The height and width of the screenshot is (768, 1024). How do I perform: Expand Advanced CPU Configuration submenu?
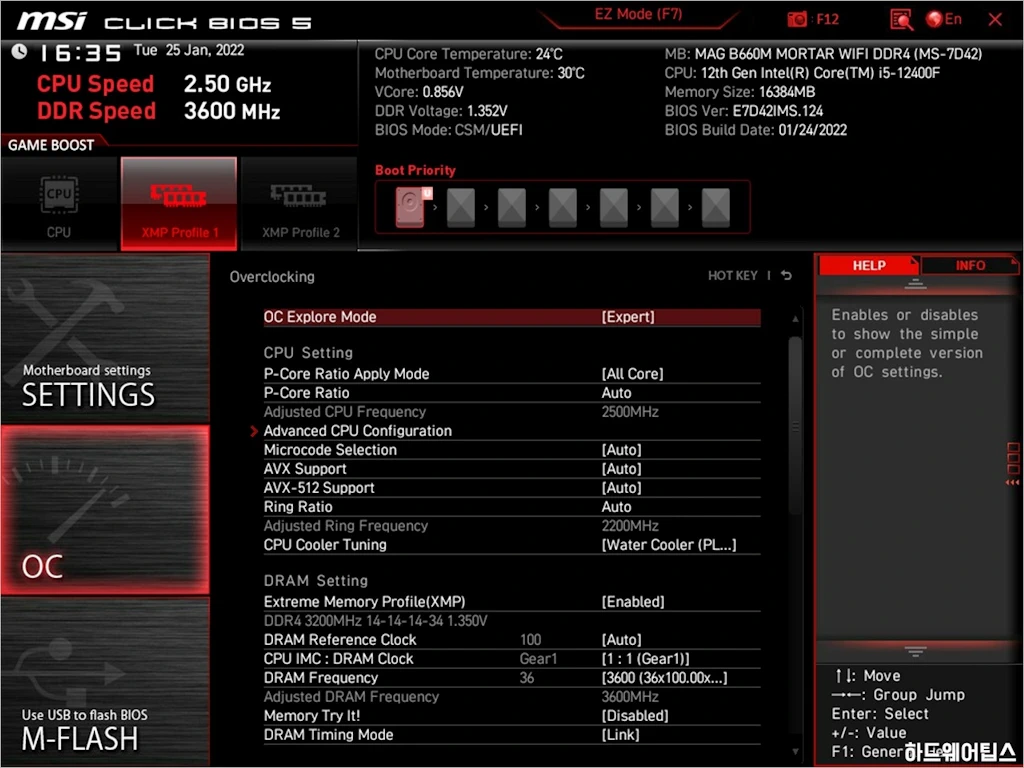pos(357,431)
